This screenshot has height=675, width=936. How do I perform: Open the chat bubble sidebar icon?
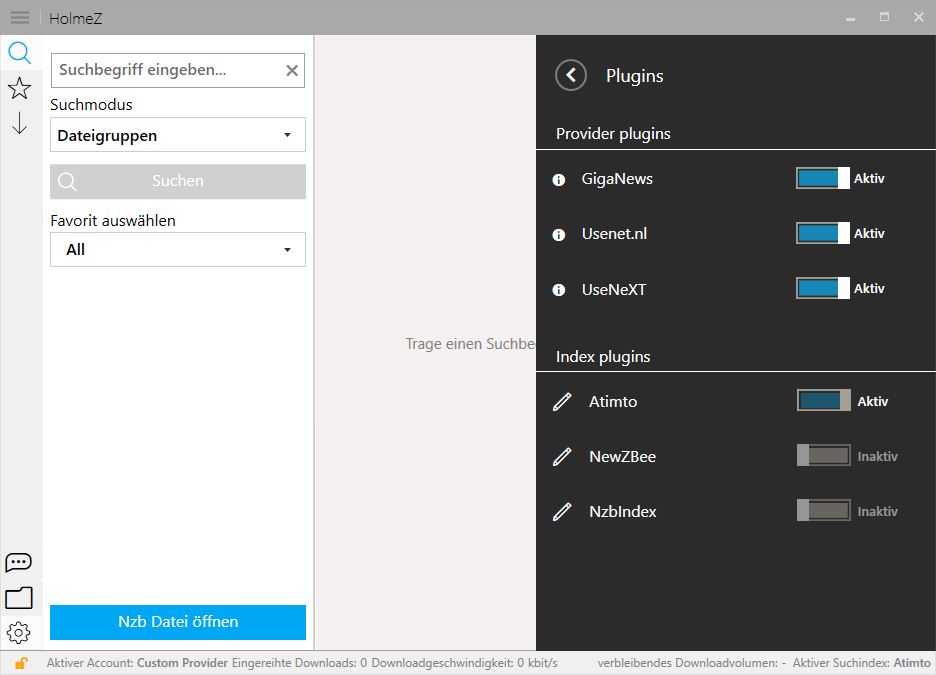[x=19, y=562]
